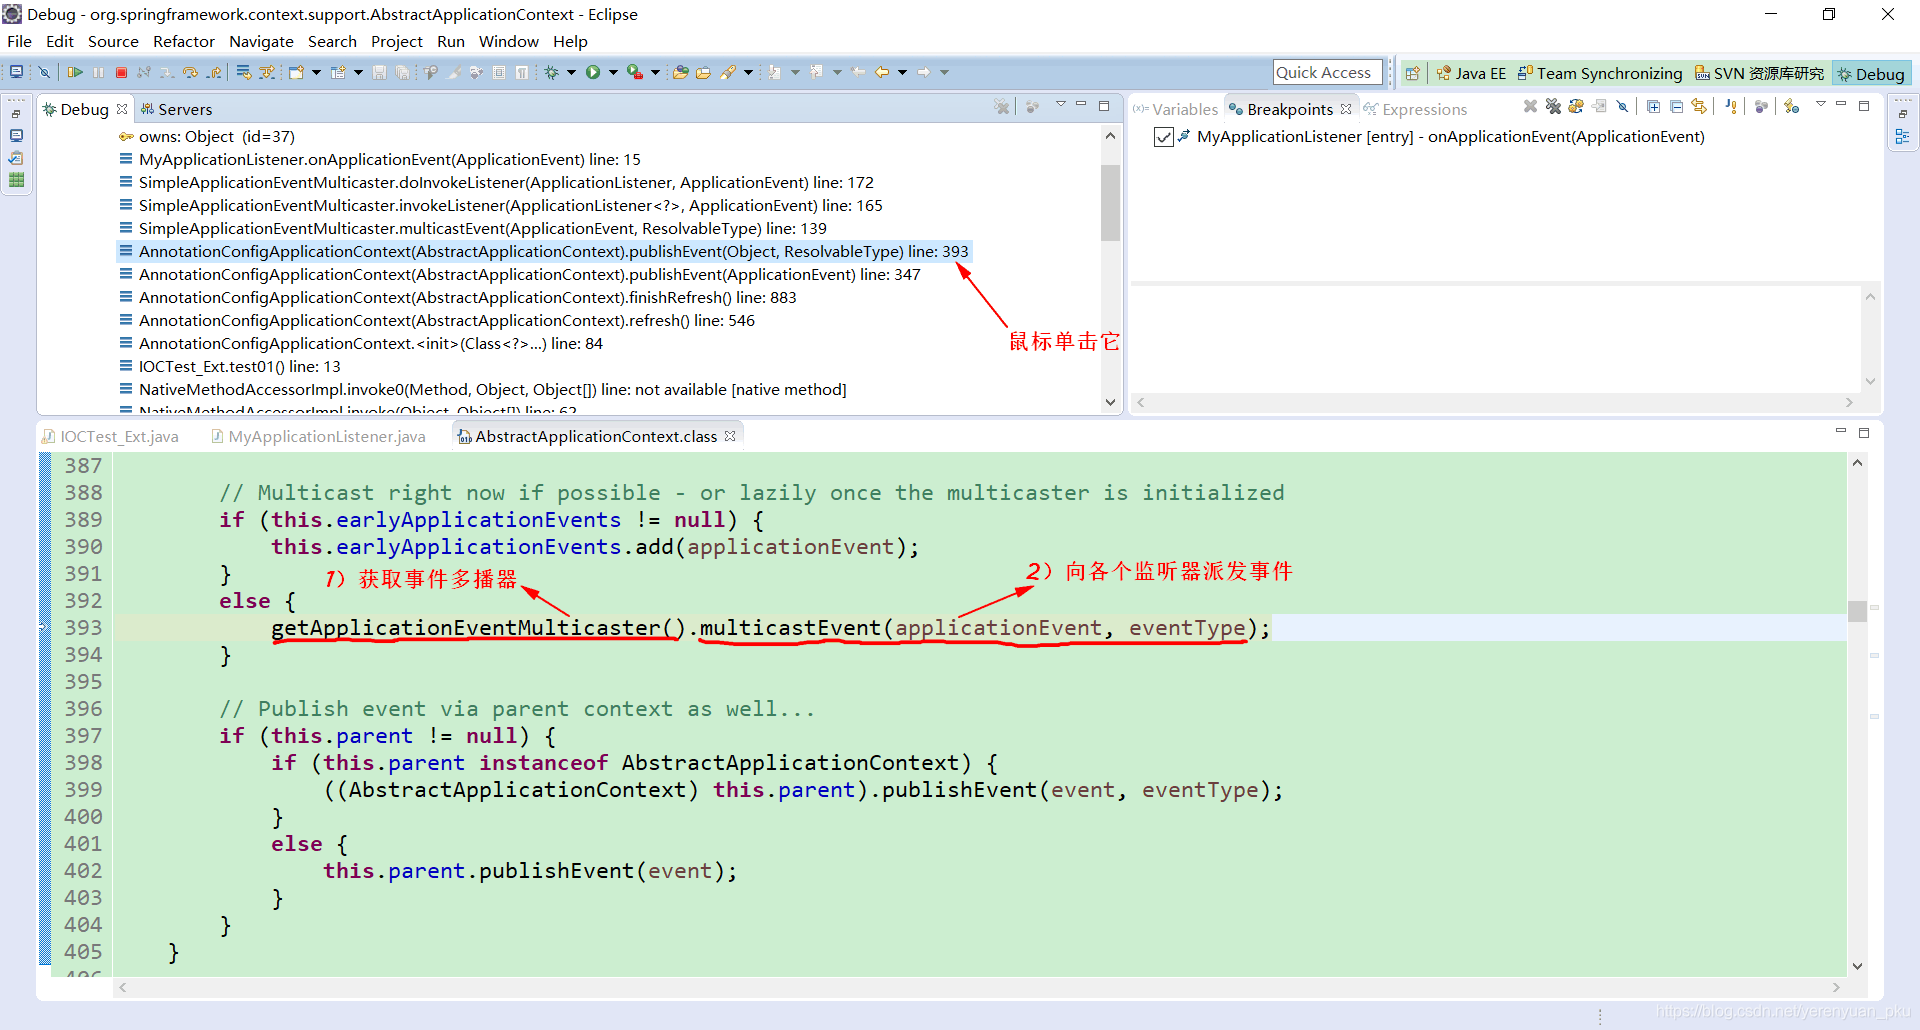Open the Run dropdown arrow
The width and height of the screenshot is (1920, 1030).
613,72
